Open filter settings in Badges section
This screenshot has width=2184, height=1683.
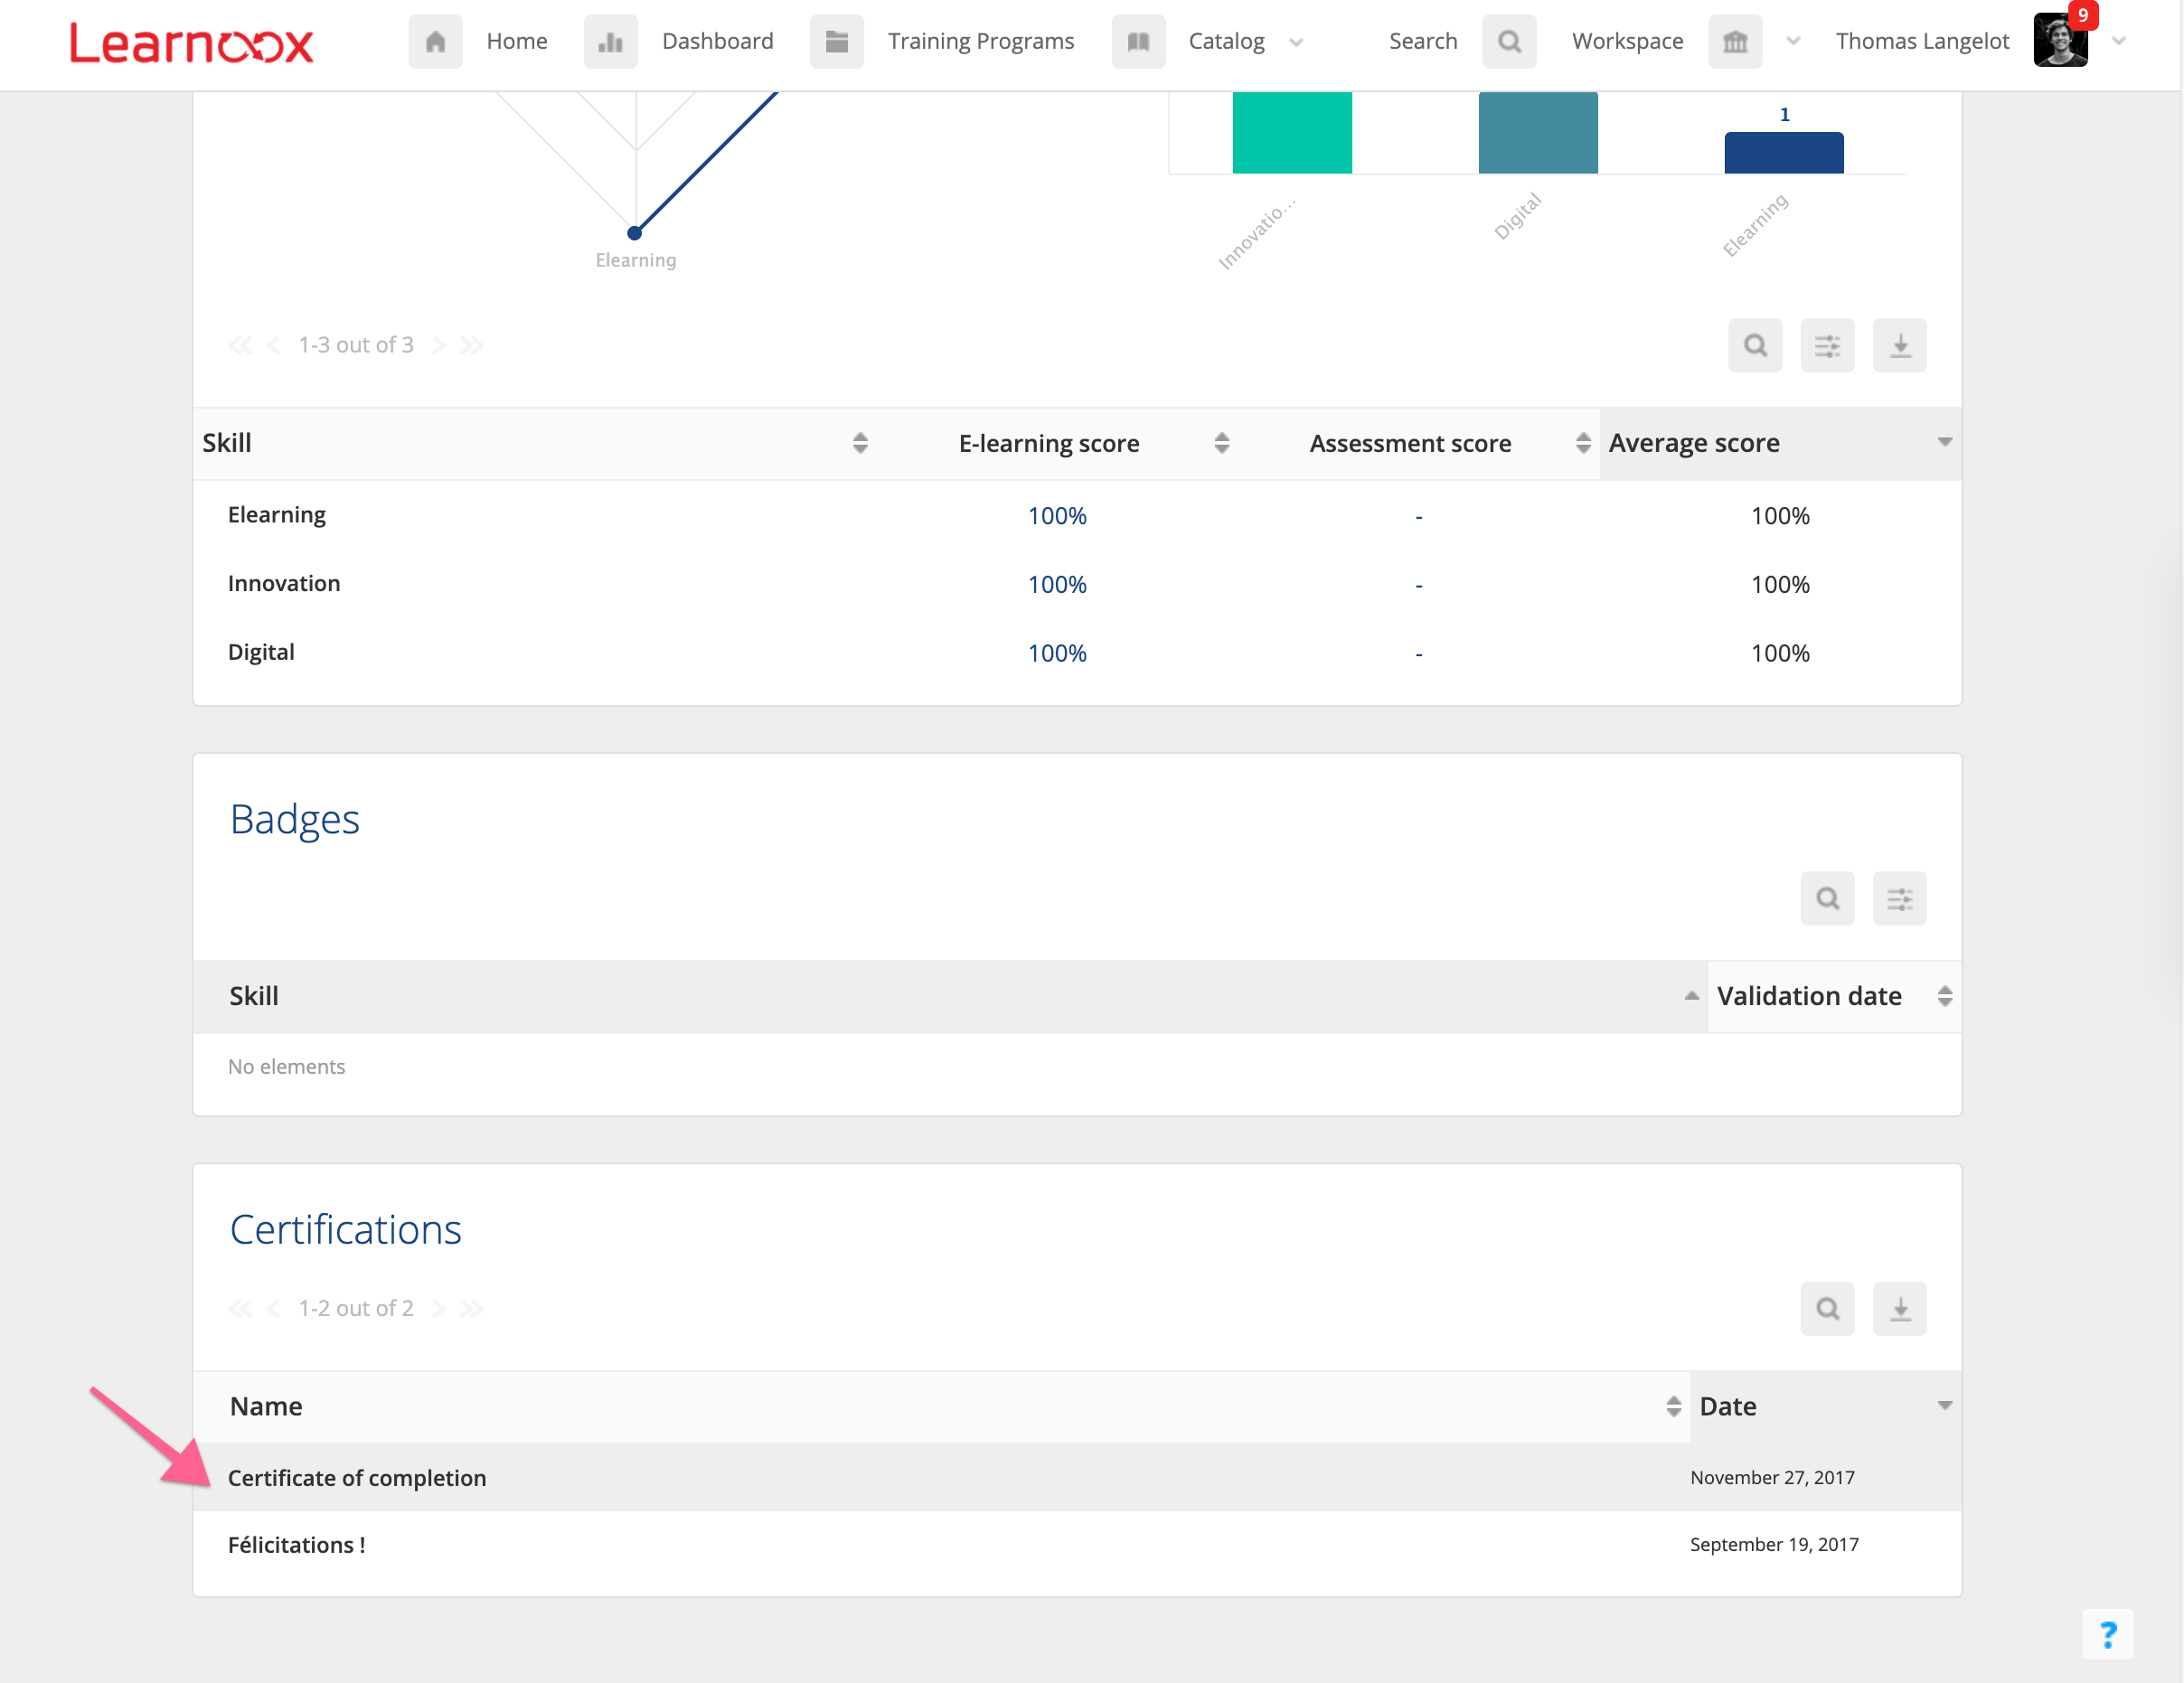point(1899,898)
